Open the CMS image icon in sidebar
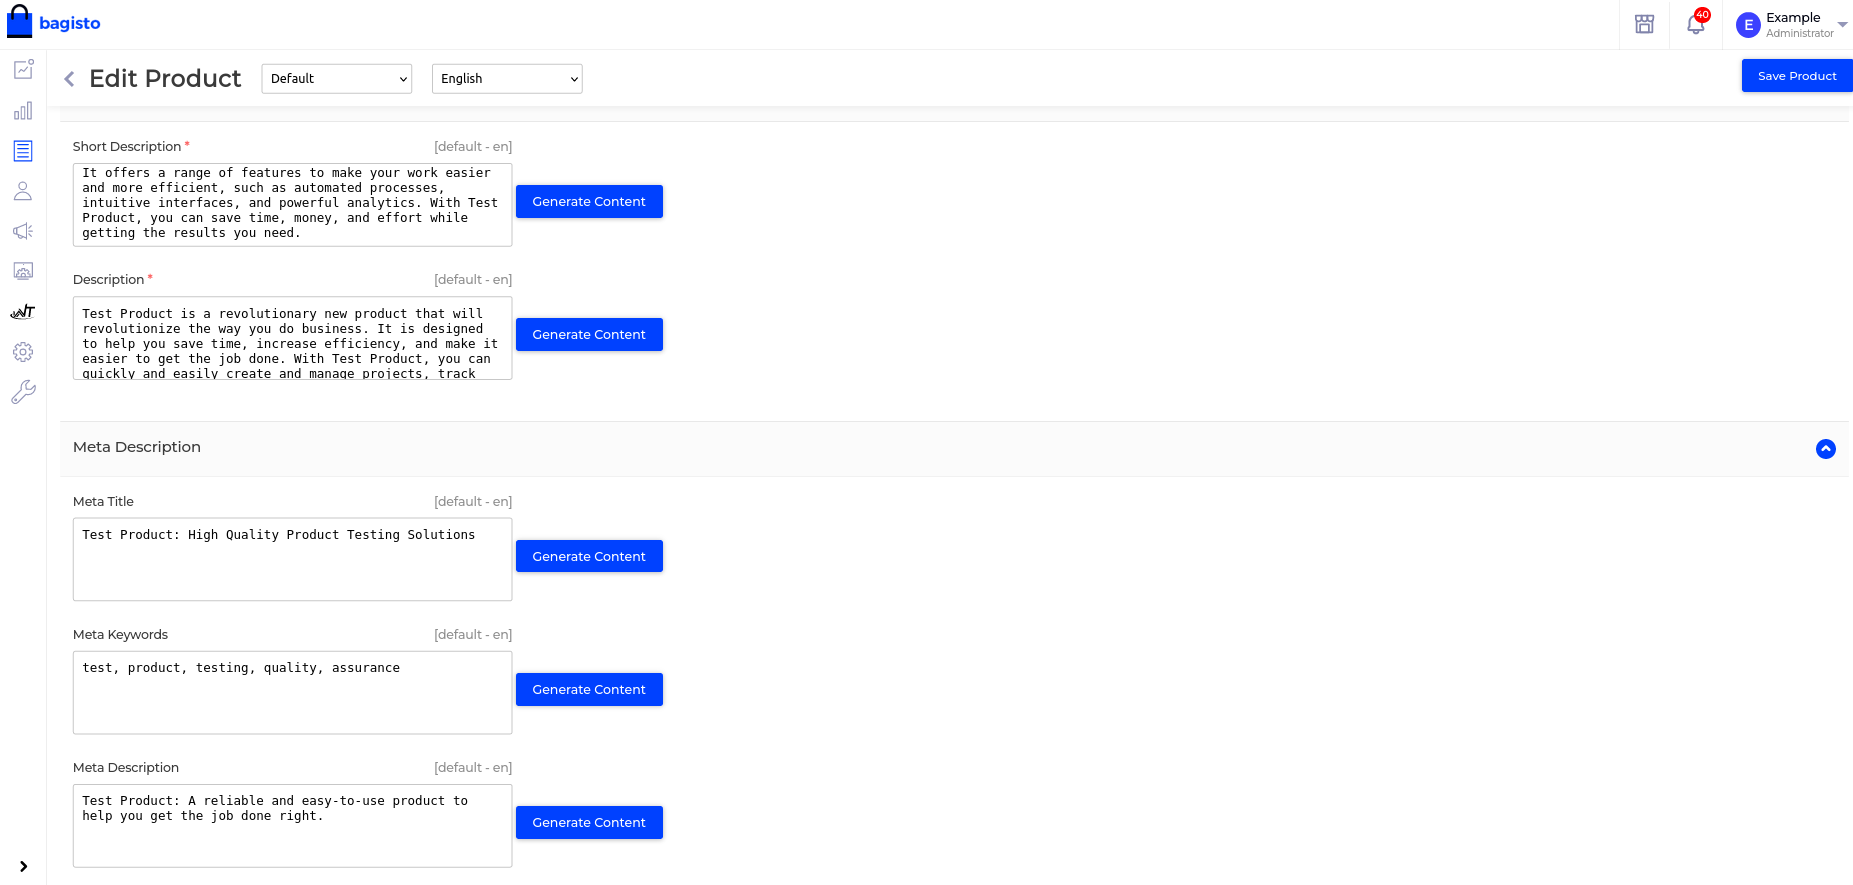This screenshot has width=1853, height=885. pos(23,271)
